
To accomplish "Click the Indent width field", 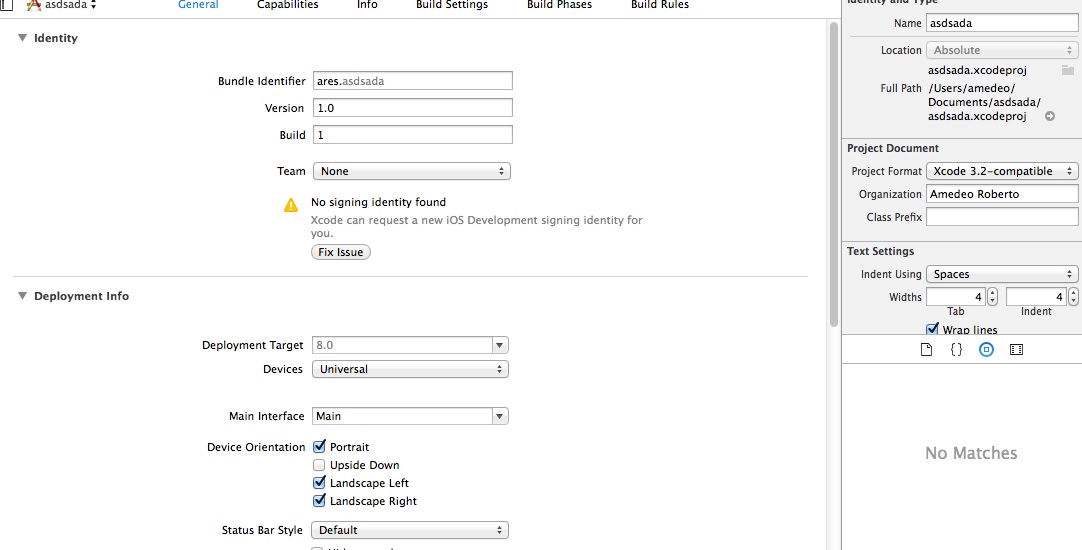I will point(1036,297).
